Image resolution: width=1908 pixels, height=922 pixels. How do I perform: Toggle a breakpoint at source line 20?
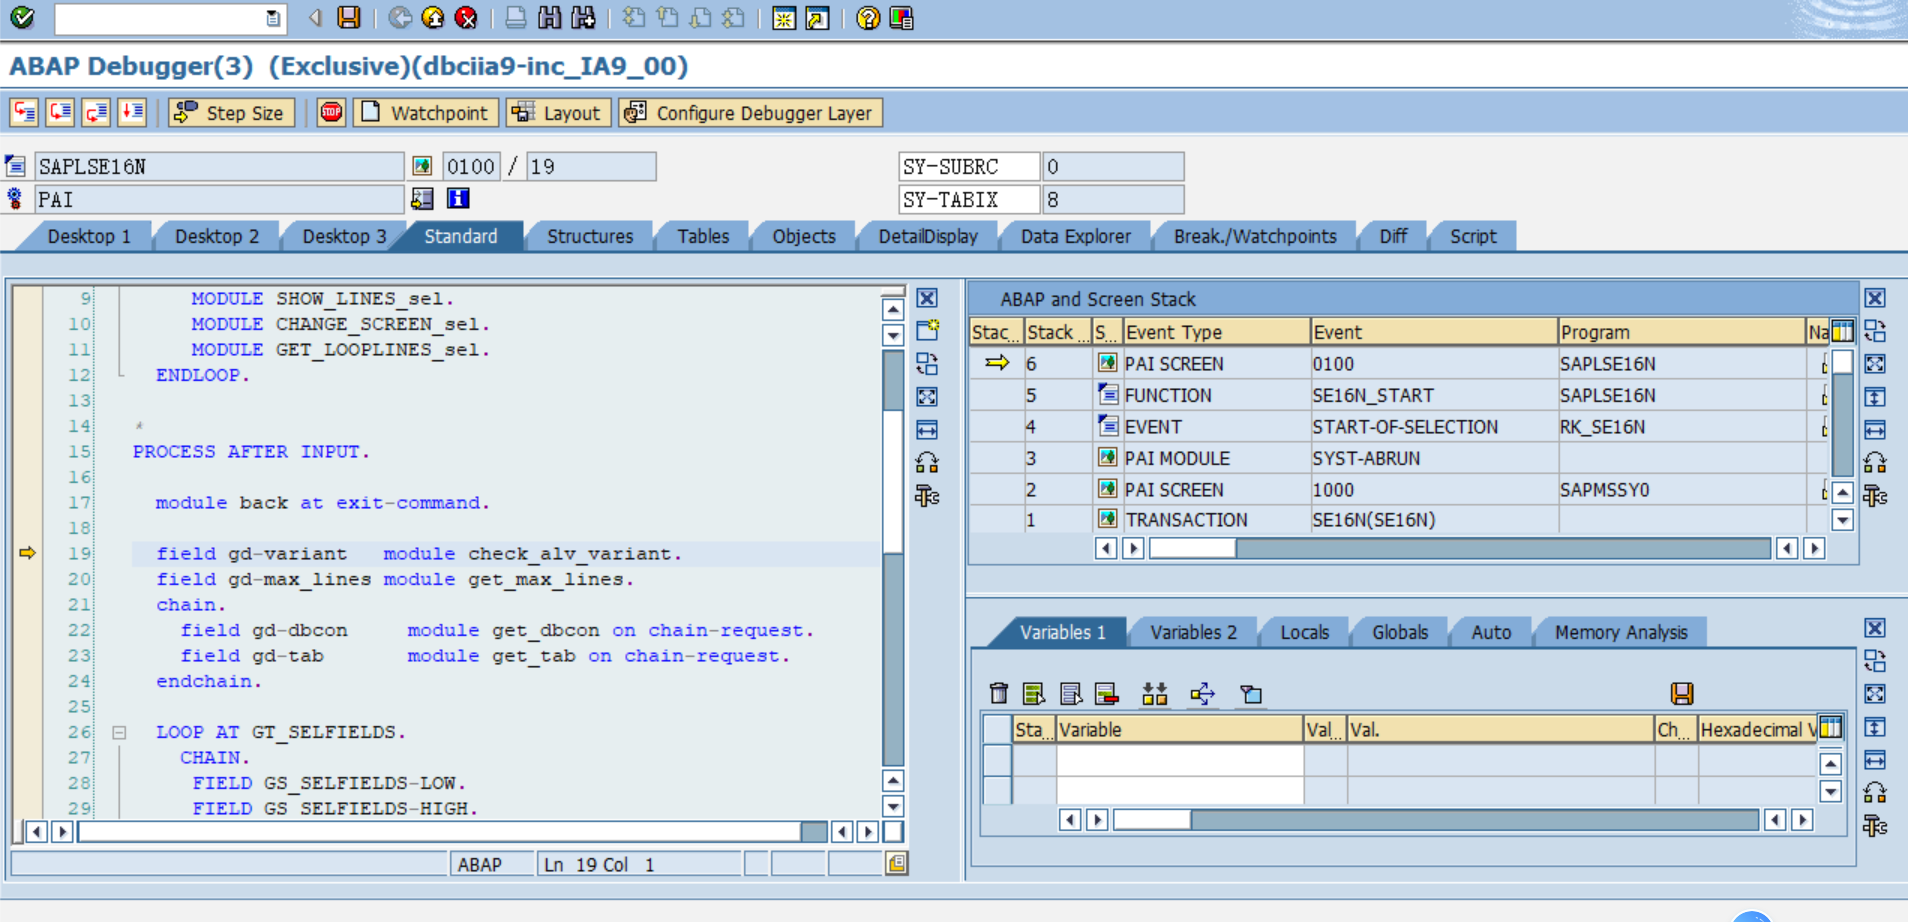tap(27, 579)
